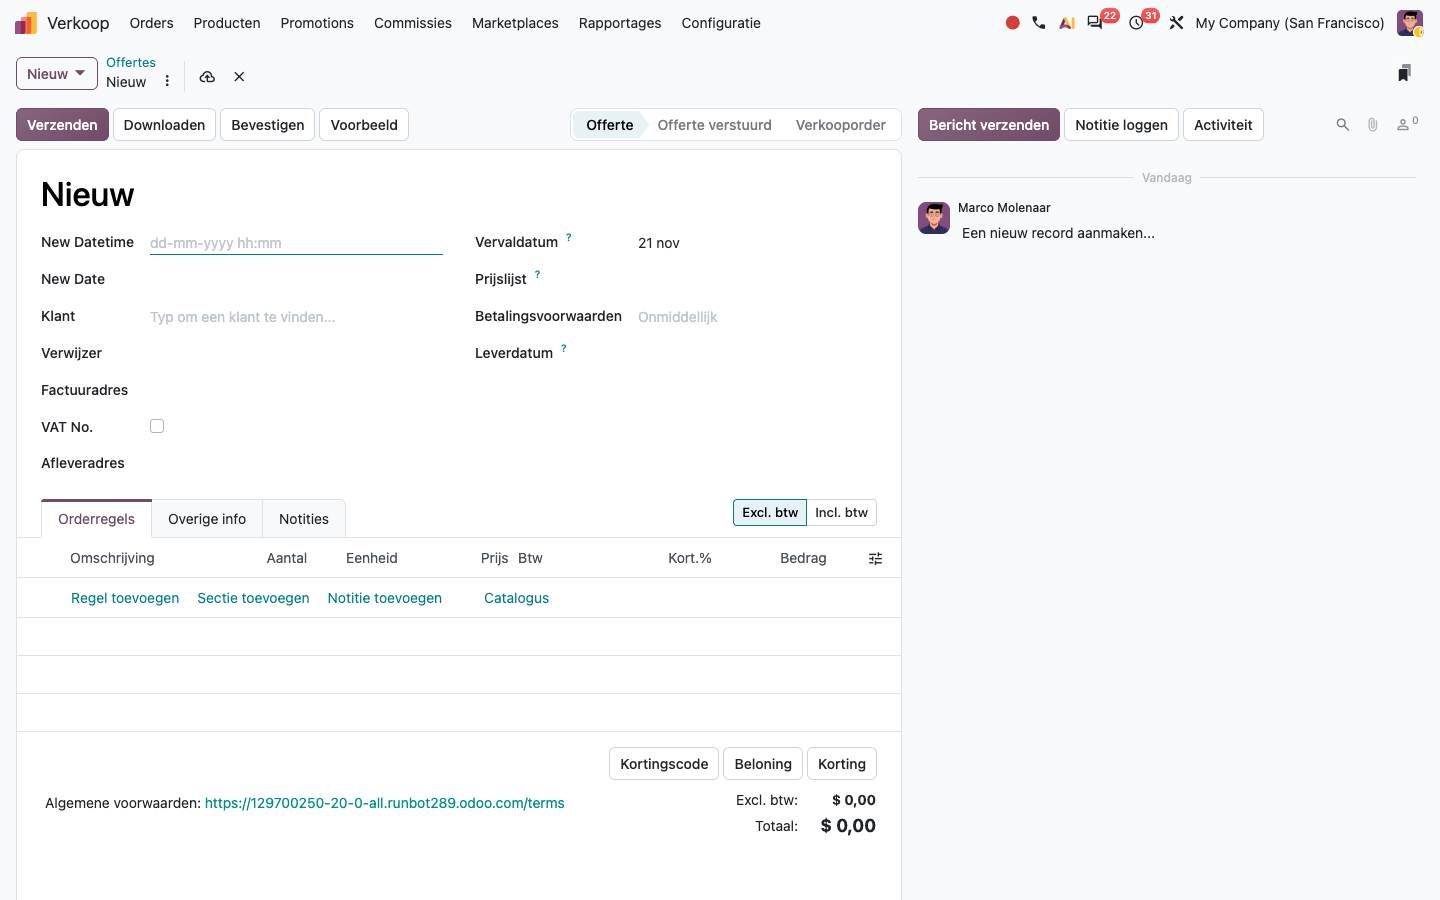Screen dimensions: 1440x900
Task: Open the column settings icon in Orderregels
Action: pyautogui.click(x=875, y=559)
